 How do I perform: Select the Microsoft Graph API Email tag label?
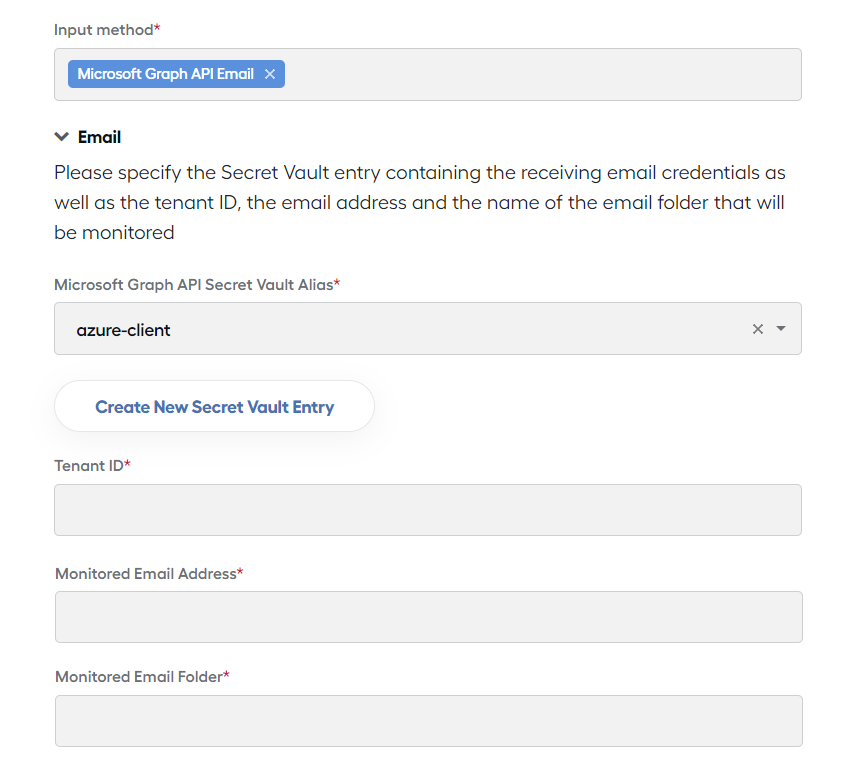tap(166, 74)
